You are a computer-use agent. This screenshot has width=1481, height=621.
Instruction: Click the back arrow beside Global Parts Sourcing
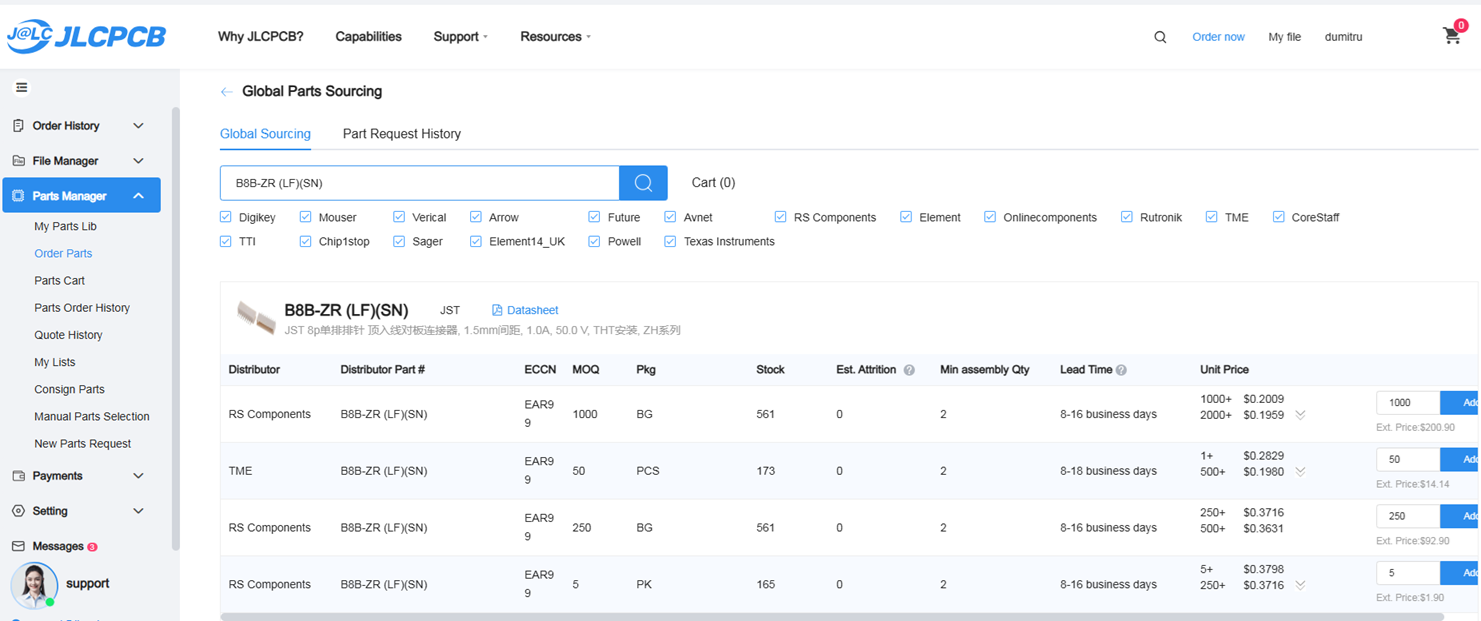(227, 92)
